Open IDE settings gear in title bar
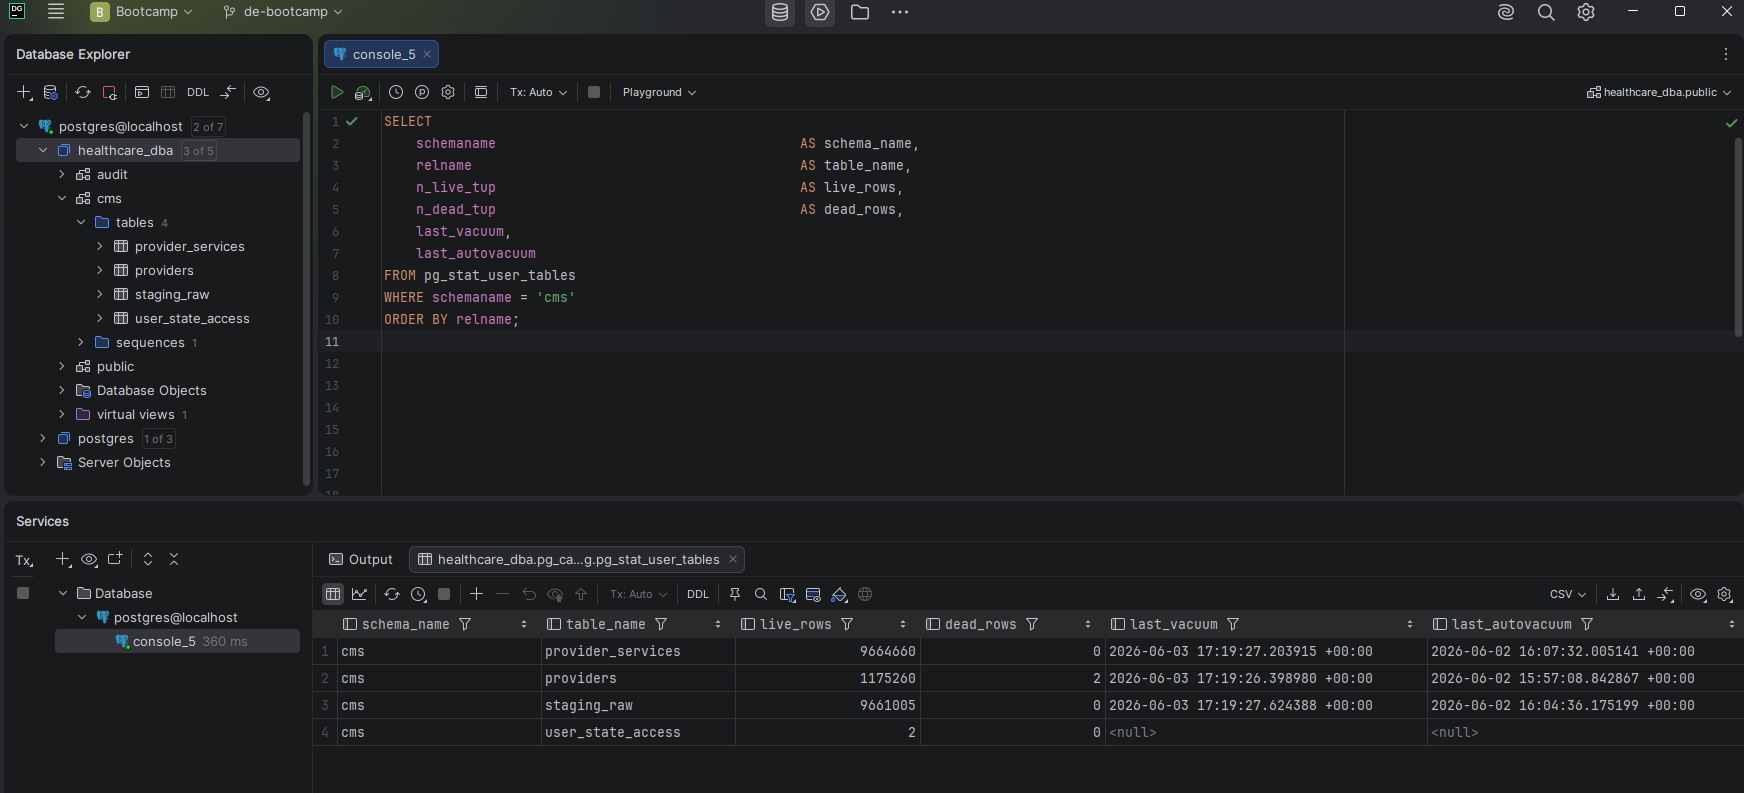The height and width of the screenshot is (793, 1744). tap(1586, 12)
